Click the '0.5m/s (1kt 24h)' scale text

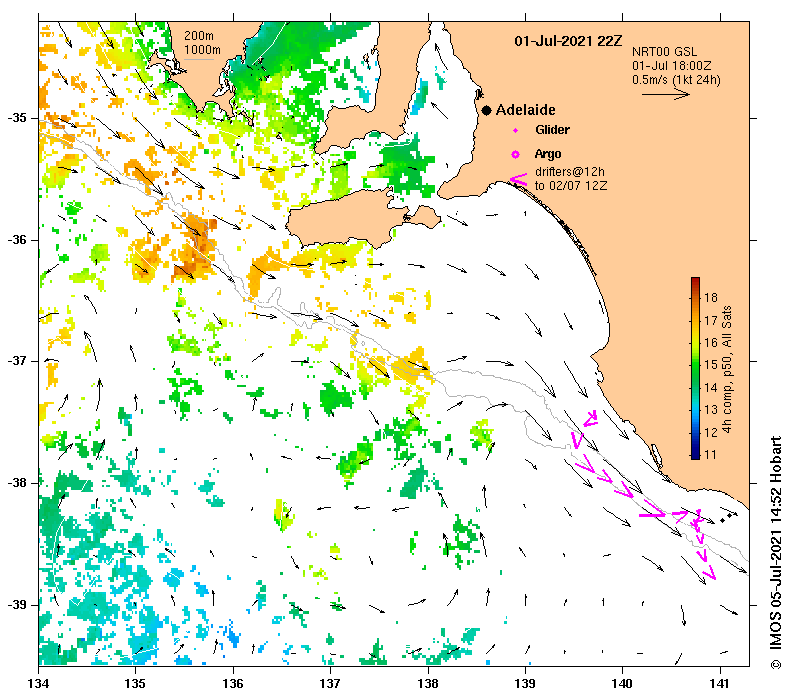676,80
